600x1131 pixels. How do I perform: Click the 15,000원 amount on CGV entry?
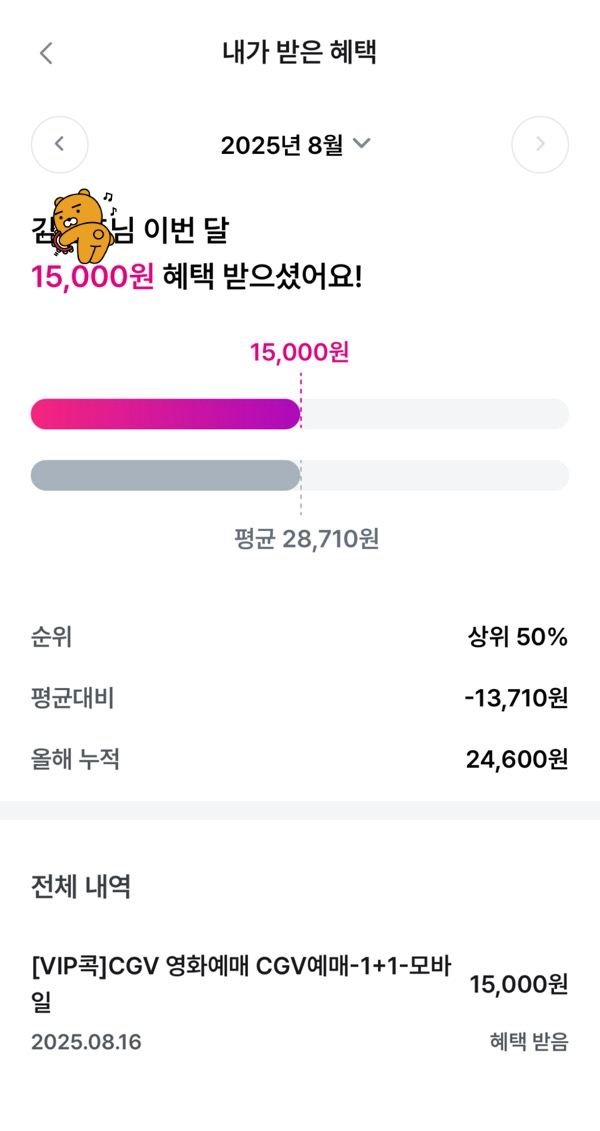(519, 985)
